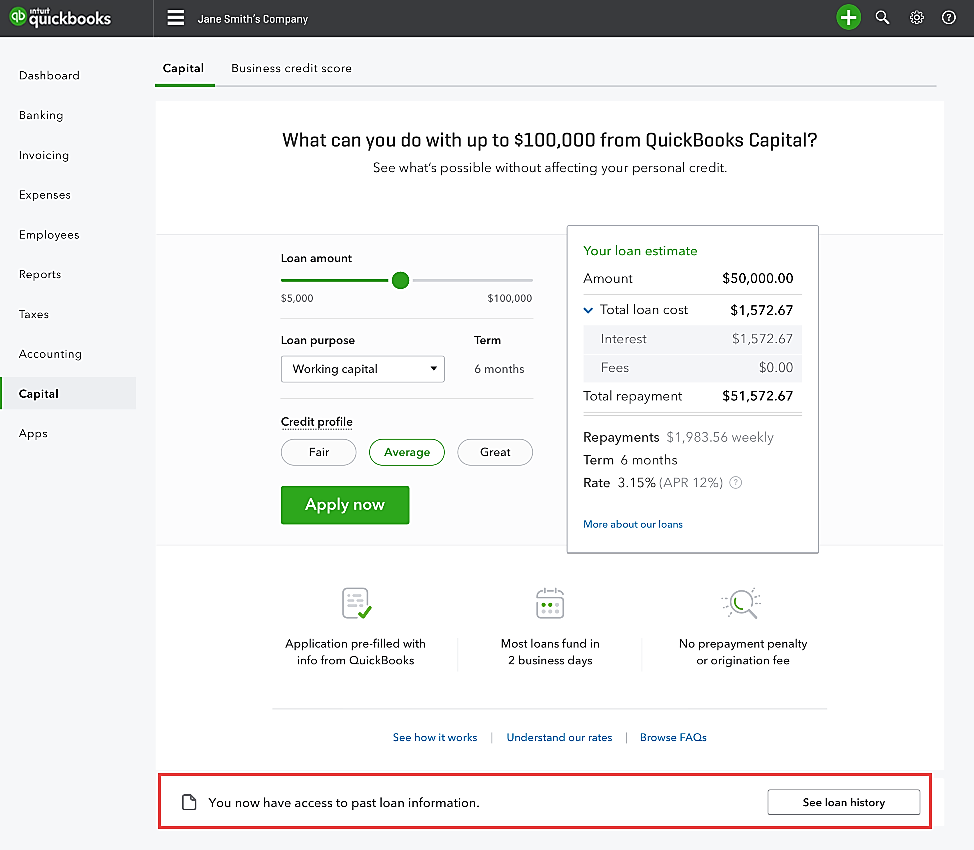Click the $5,000 slider minimum label
Screen dimensions: 974x850
point(297,298)
